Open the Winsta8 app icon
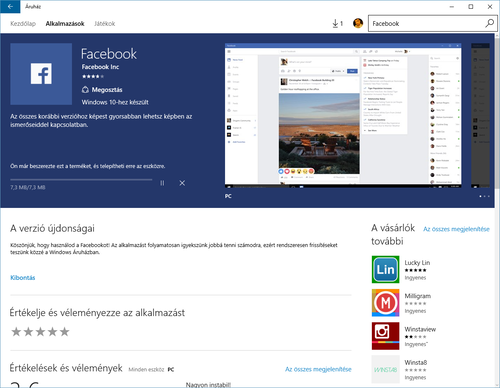The width and height of the screenshot is (500, 388). click(x=385, y=369)
